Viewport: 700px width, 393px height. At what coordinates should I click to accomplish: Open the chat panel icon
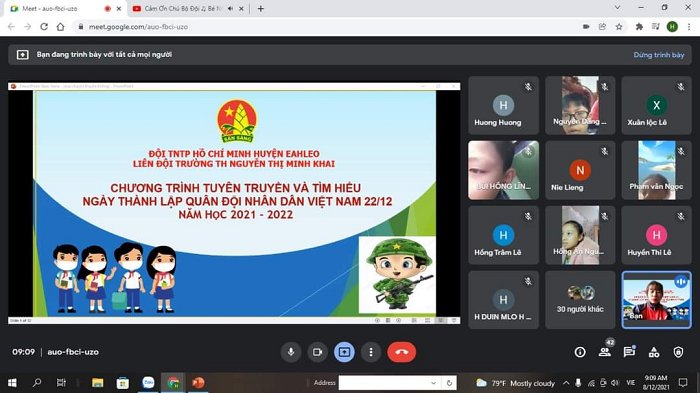tap(629, 352)
